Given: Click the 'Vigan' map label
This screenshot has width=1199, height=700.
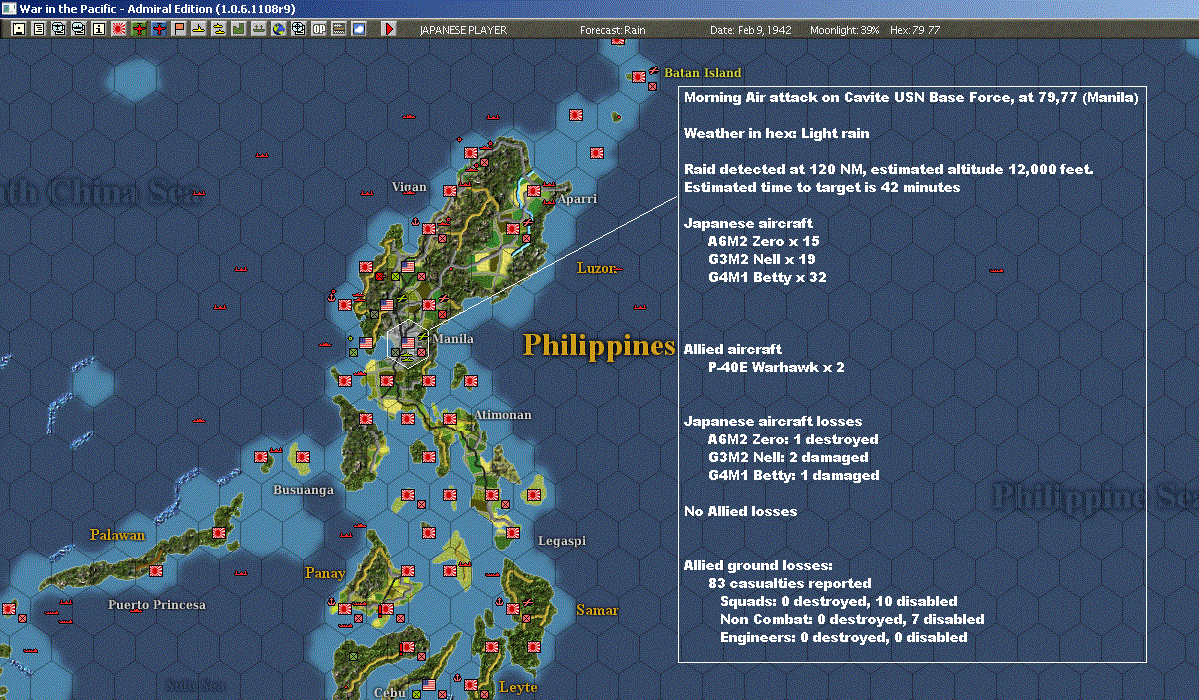Looking at the screenshot, I should tap(409, 187).
